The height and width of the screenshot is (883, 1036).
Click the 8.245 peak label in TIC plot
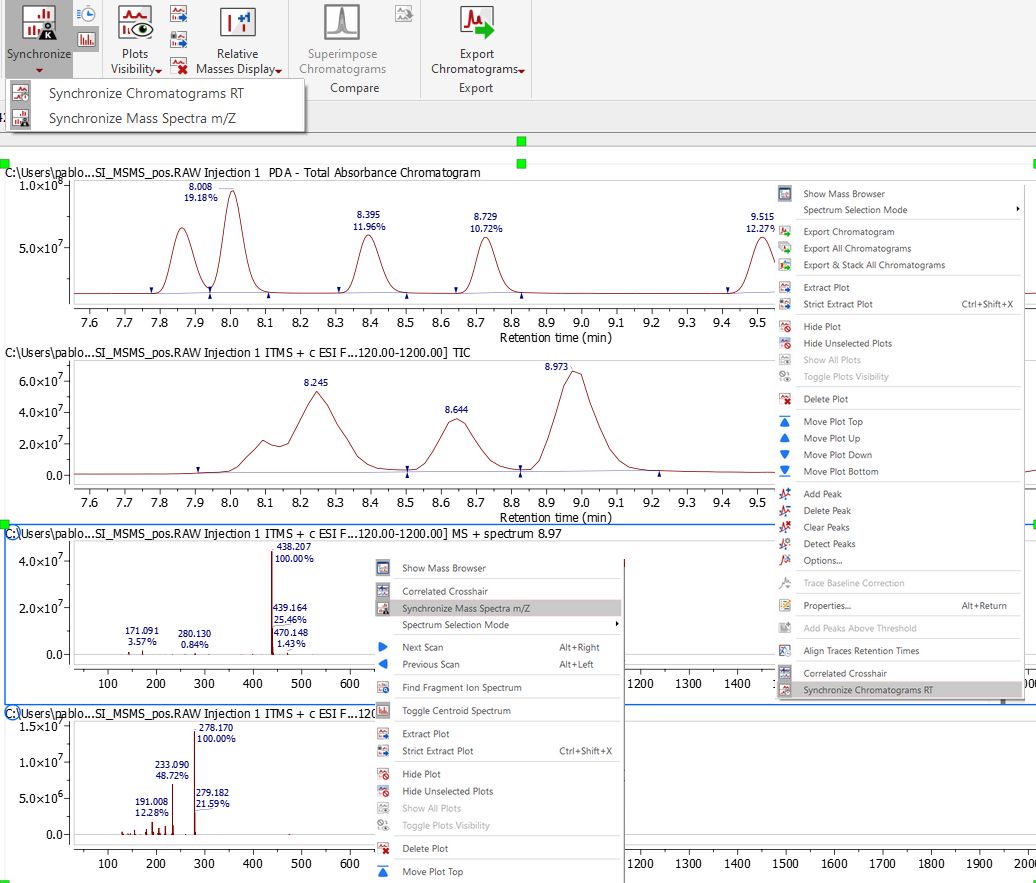(316, 382)
